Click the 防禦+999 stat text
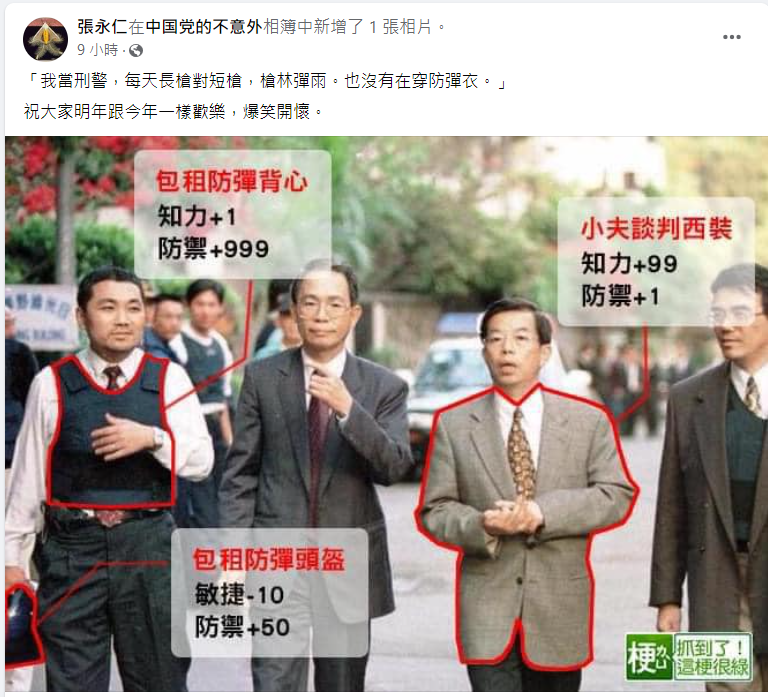 (x=213, y=248)
